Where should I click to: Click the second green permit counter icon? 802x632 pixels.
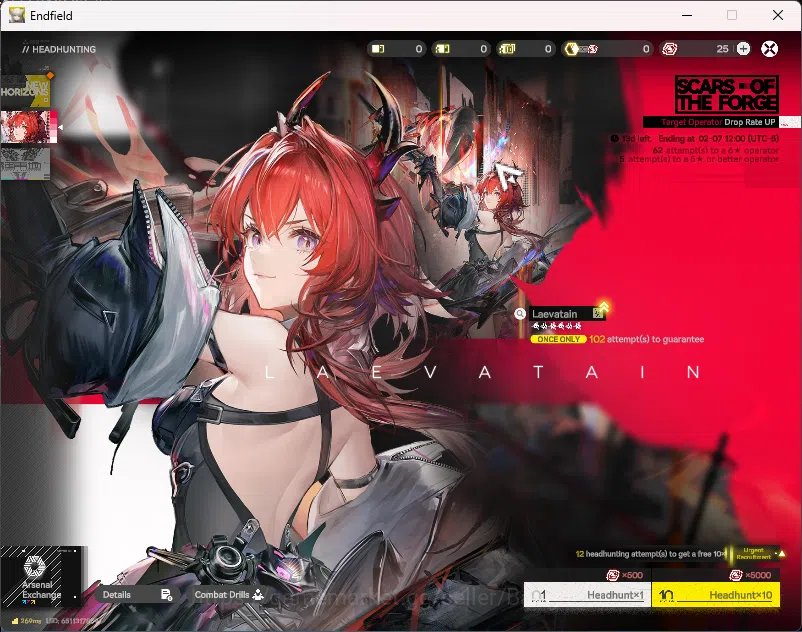point(442,49)
